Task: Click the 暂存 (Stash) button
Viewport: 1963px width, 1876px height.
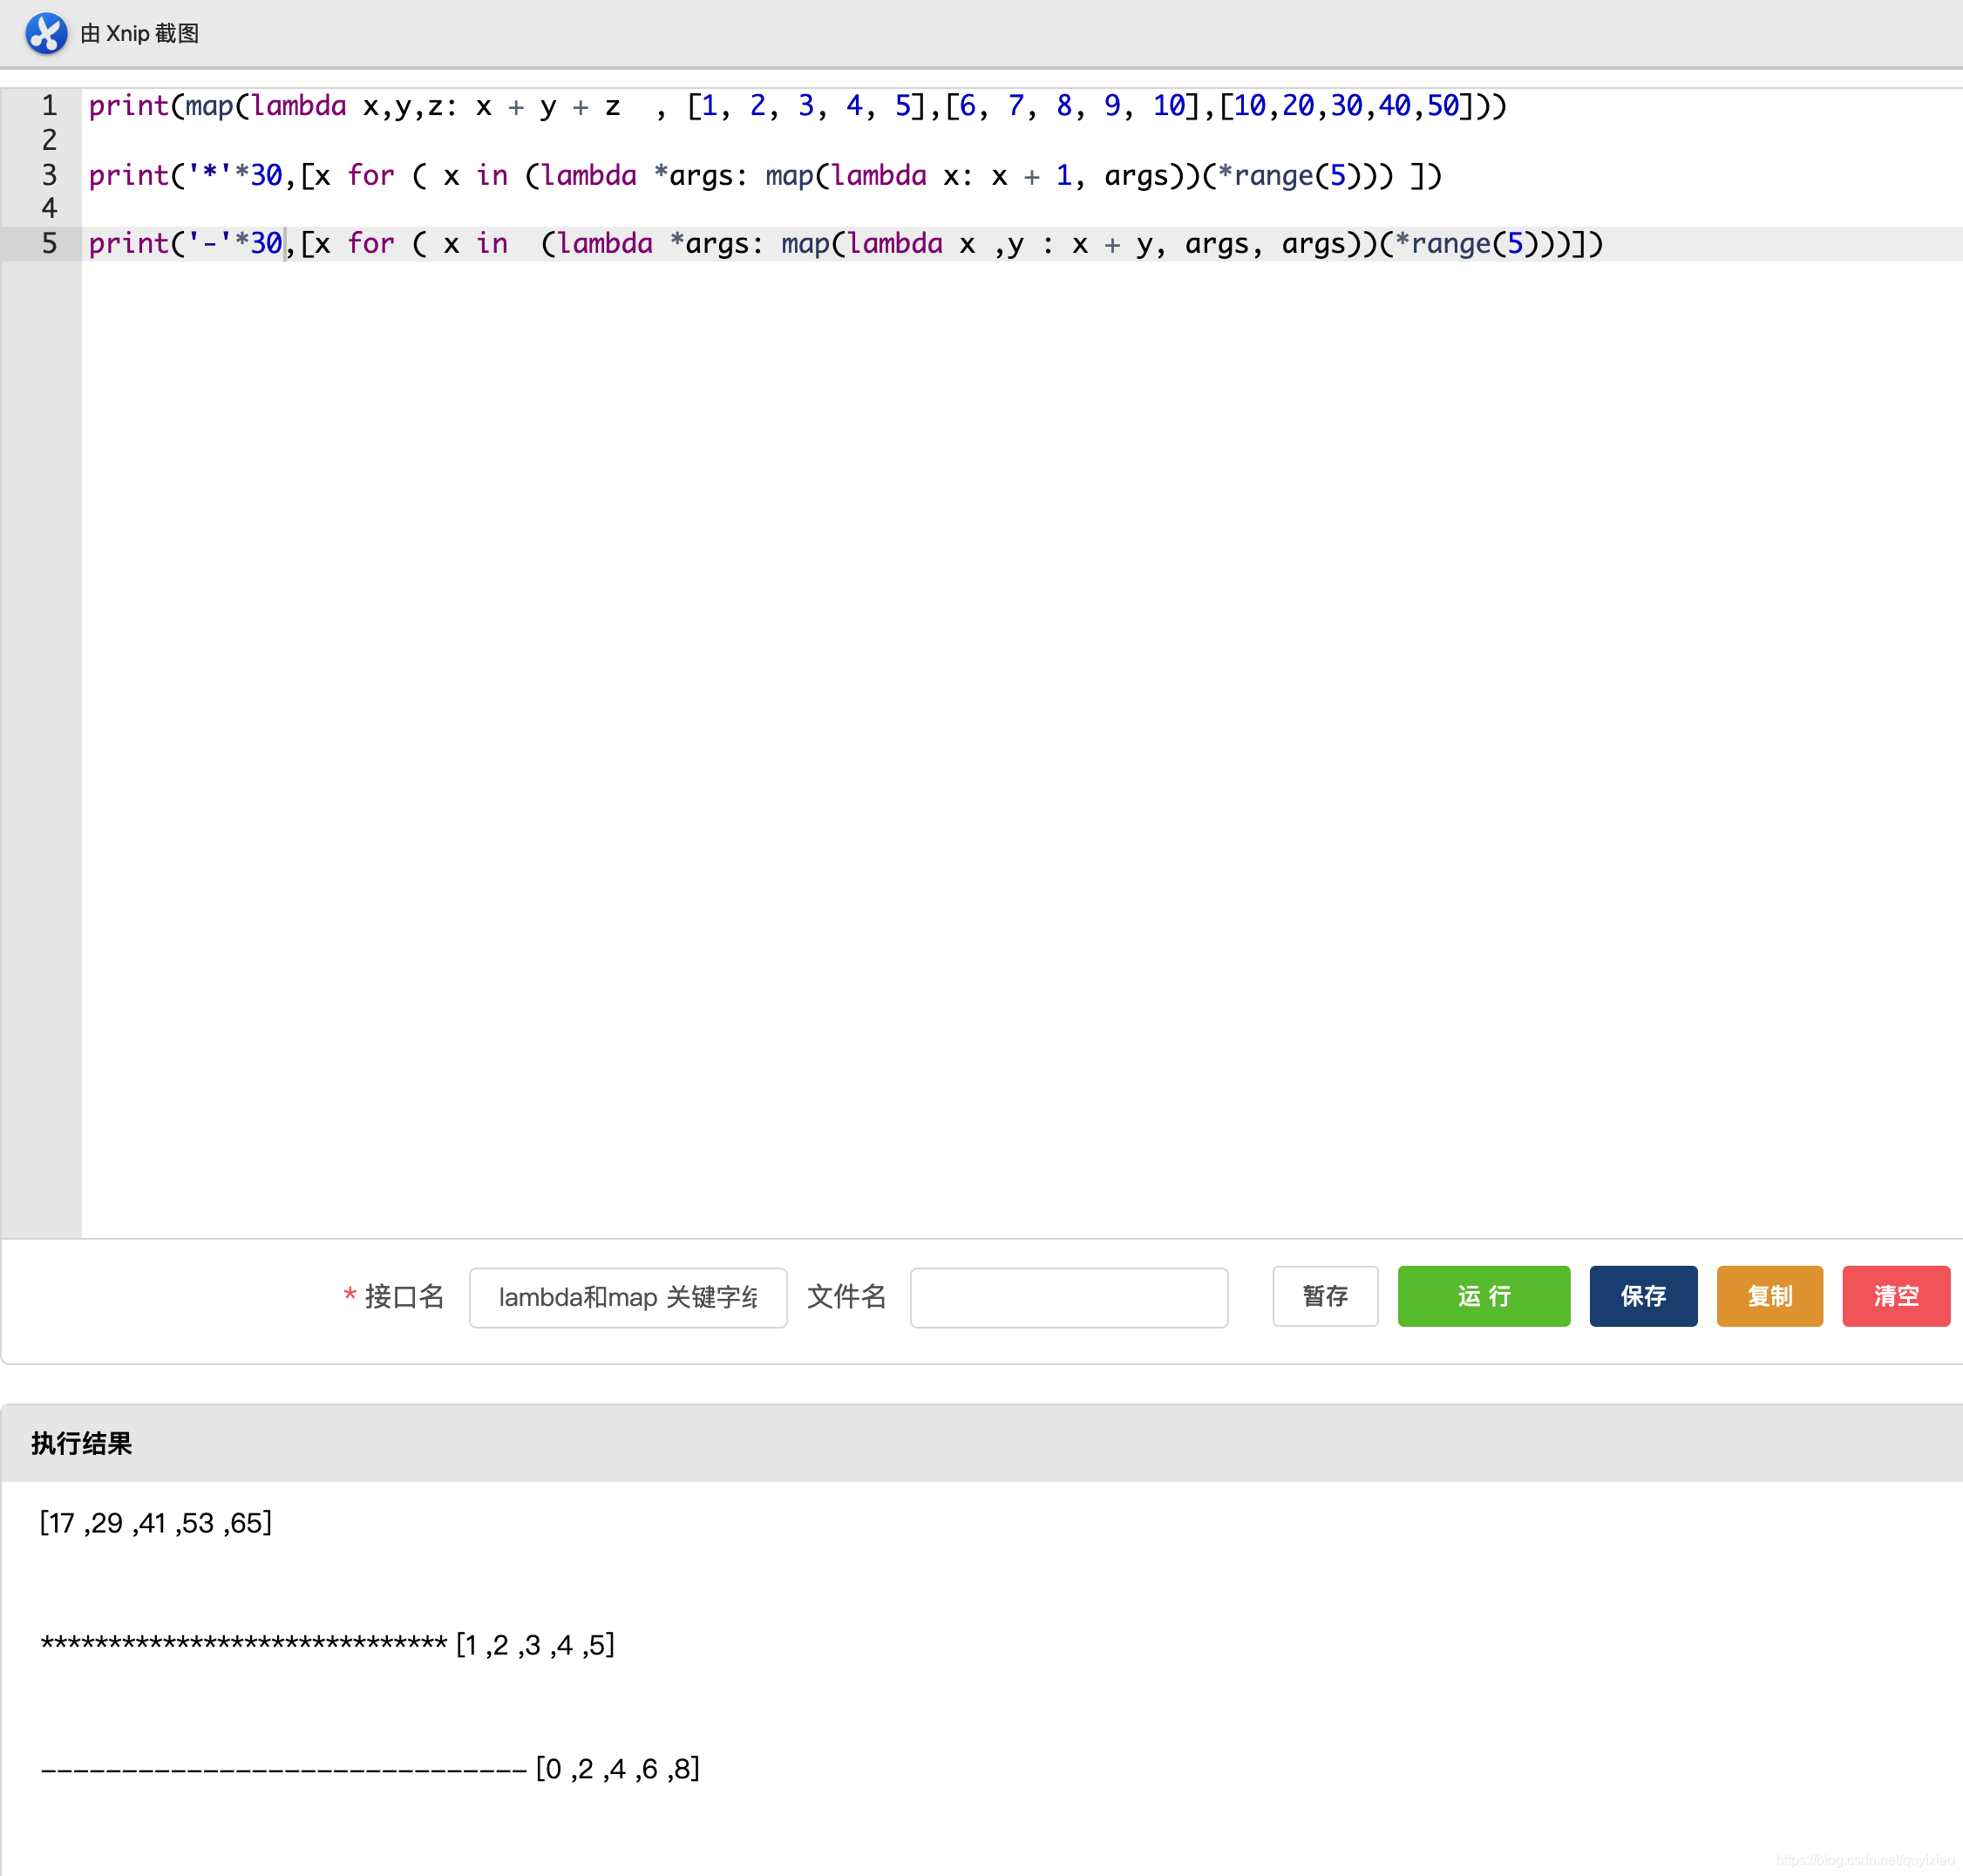Action: pyautogui.click(x=1325, y=1296)
